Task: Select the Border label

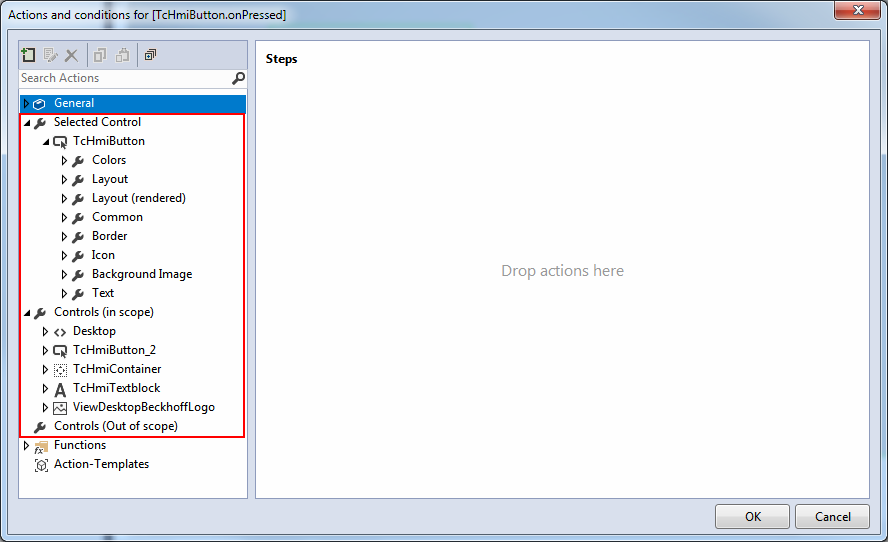Action: point(109,236)
